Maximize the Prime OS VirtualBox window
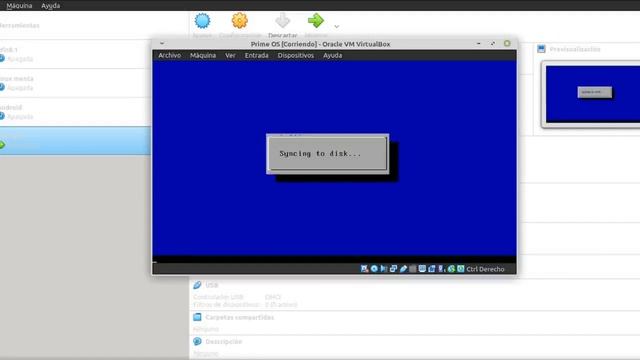640x360 pixels. (x=493, y=43)
